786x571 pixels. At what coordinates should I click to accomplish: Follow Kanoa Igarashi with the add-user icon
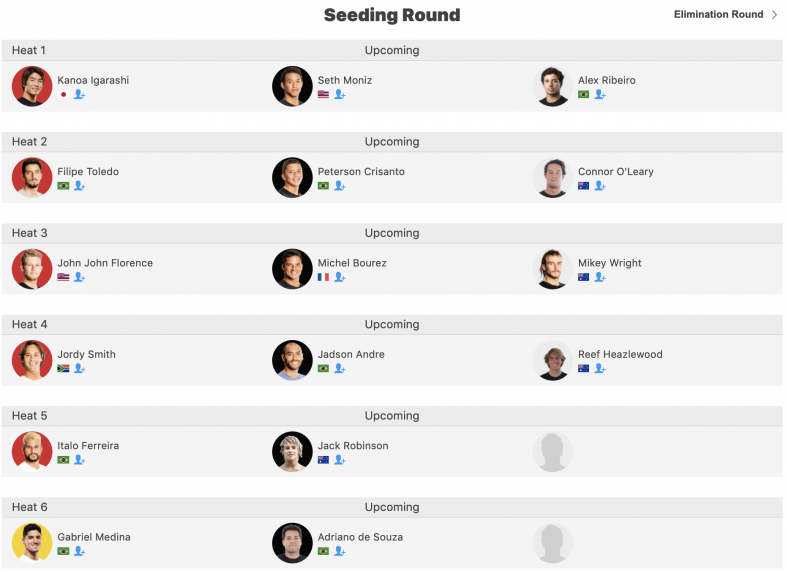tap(79, 94)
